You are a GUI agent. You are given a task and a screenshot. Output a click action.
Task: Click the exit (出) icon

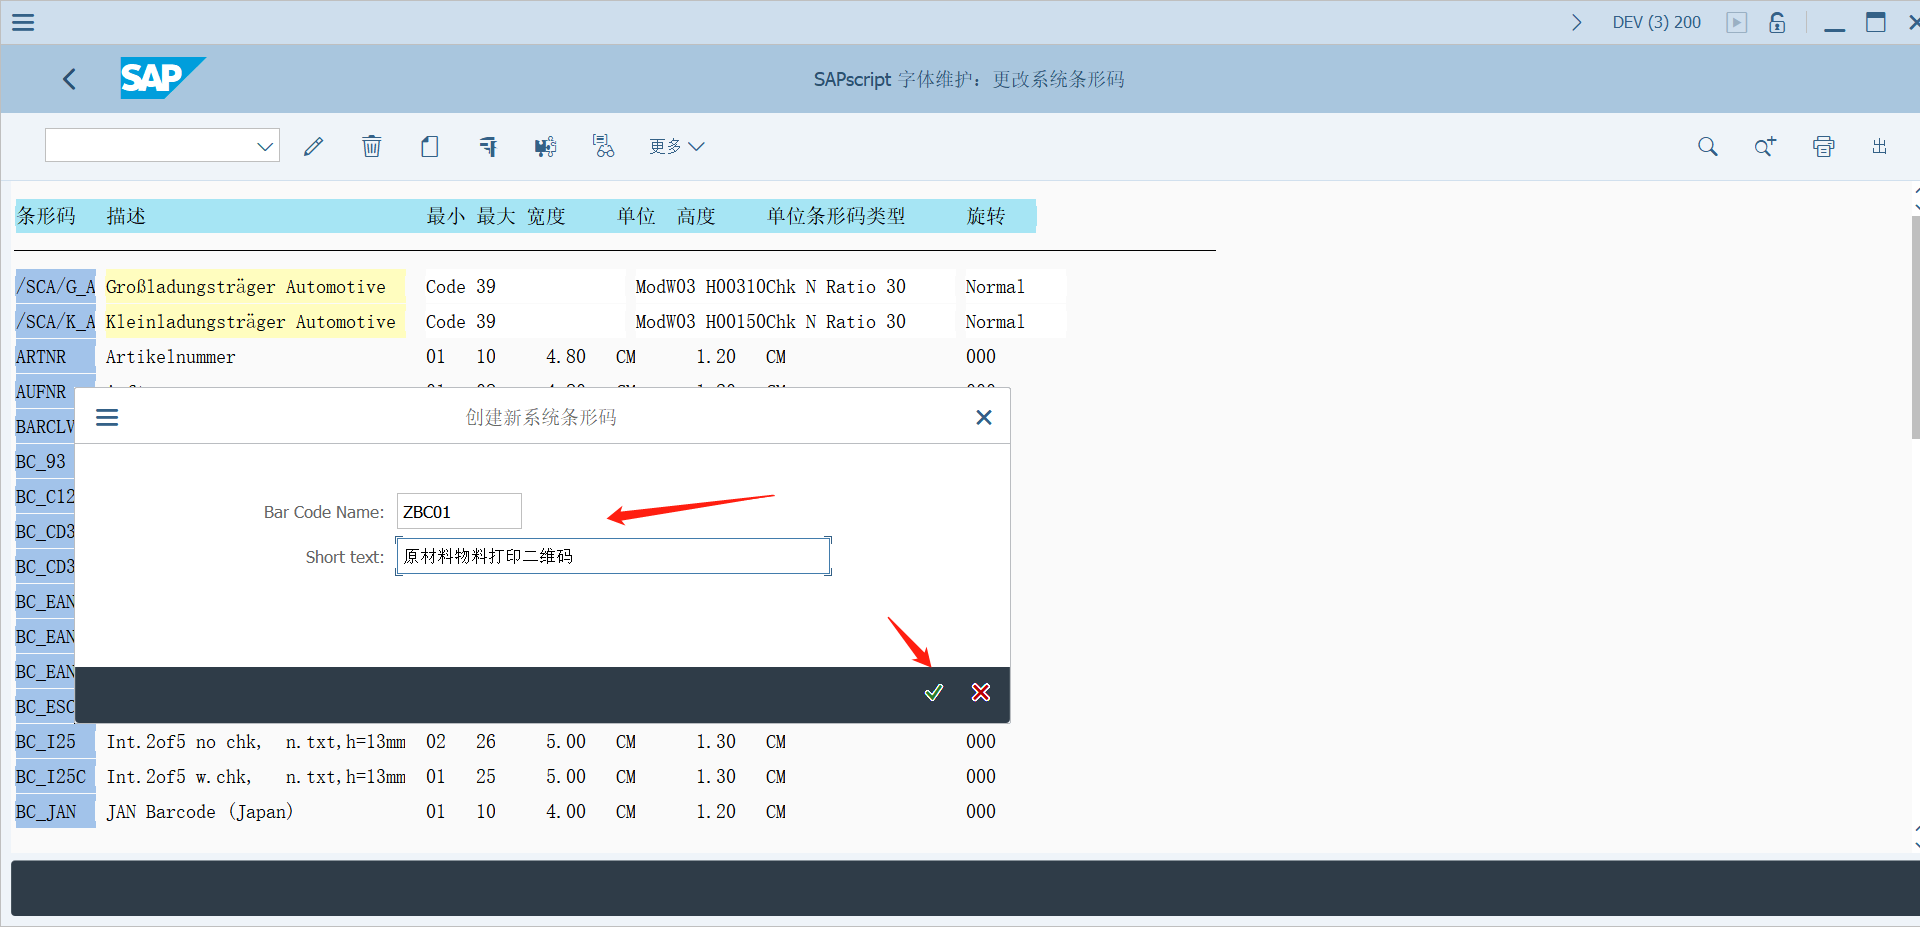[x=1878, y=146]
